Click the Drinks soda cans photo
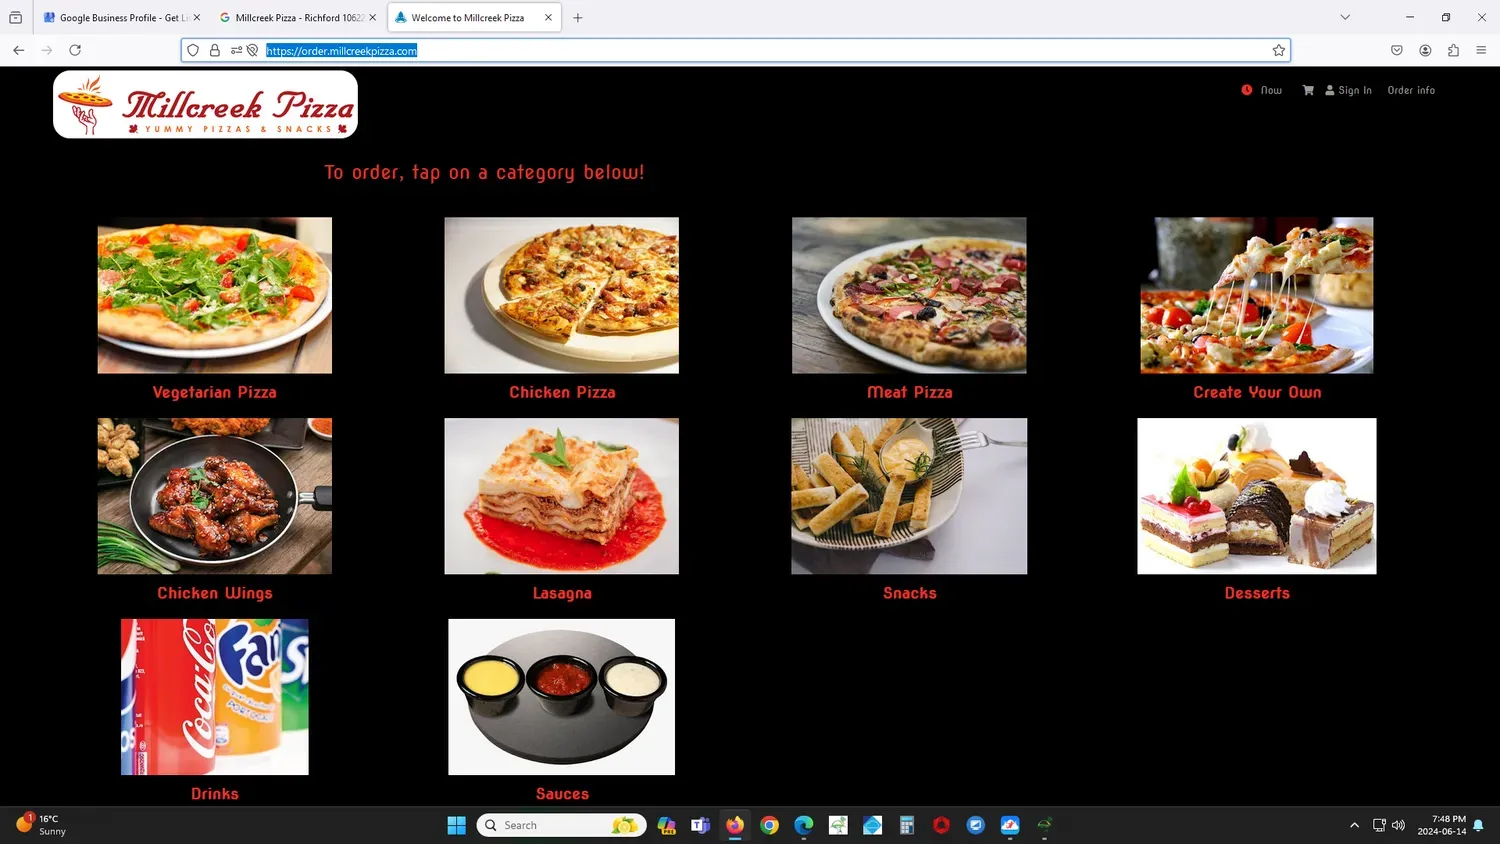 coord(215,697)
